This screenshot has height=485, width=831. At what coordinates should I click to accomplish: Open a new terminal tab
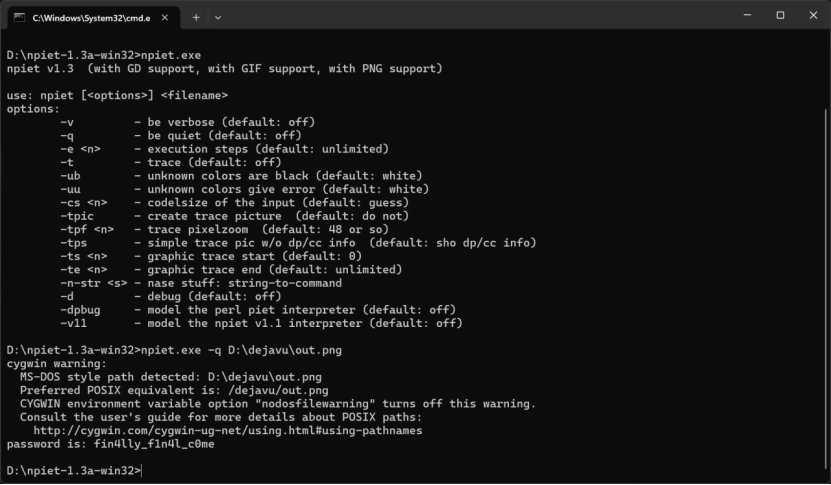196,17
